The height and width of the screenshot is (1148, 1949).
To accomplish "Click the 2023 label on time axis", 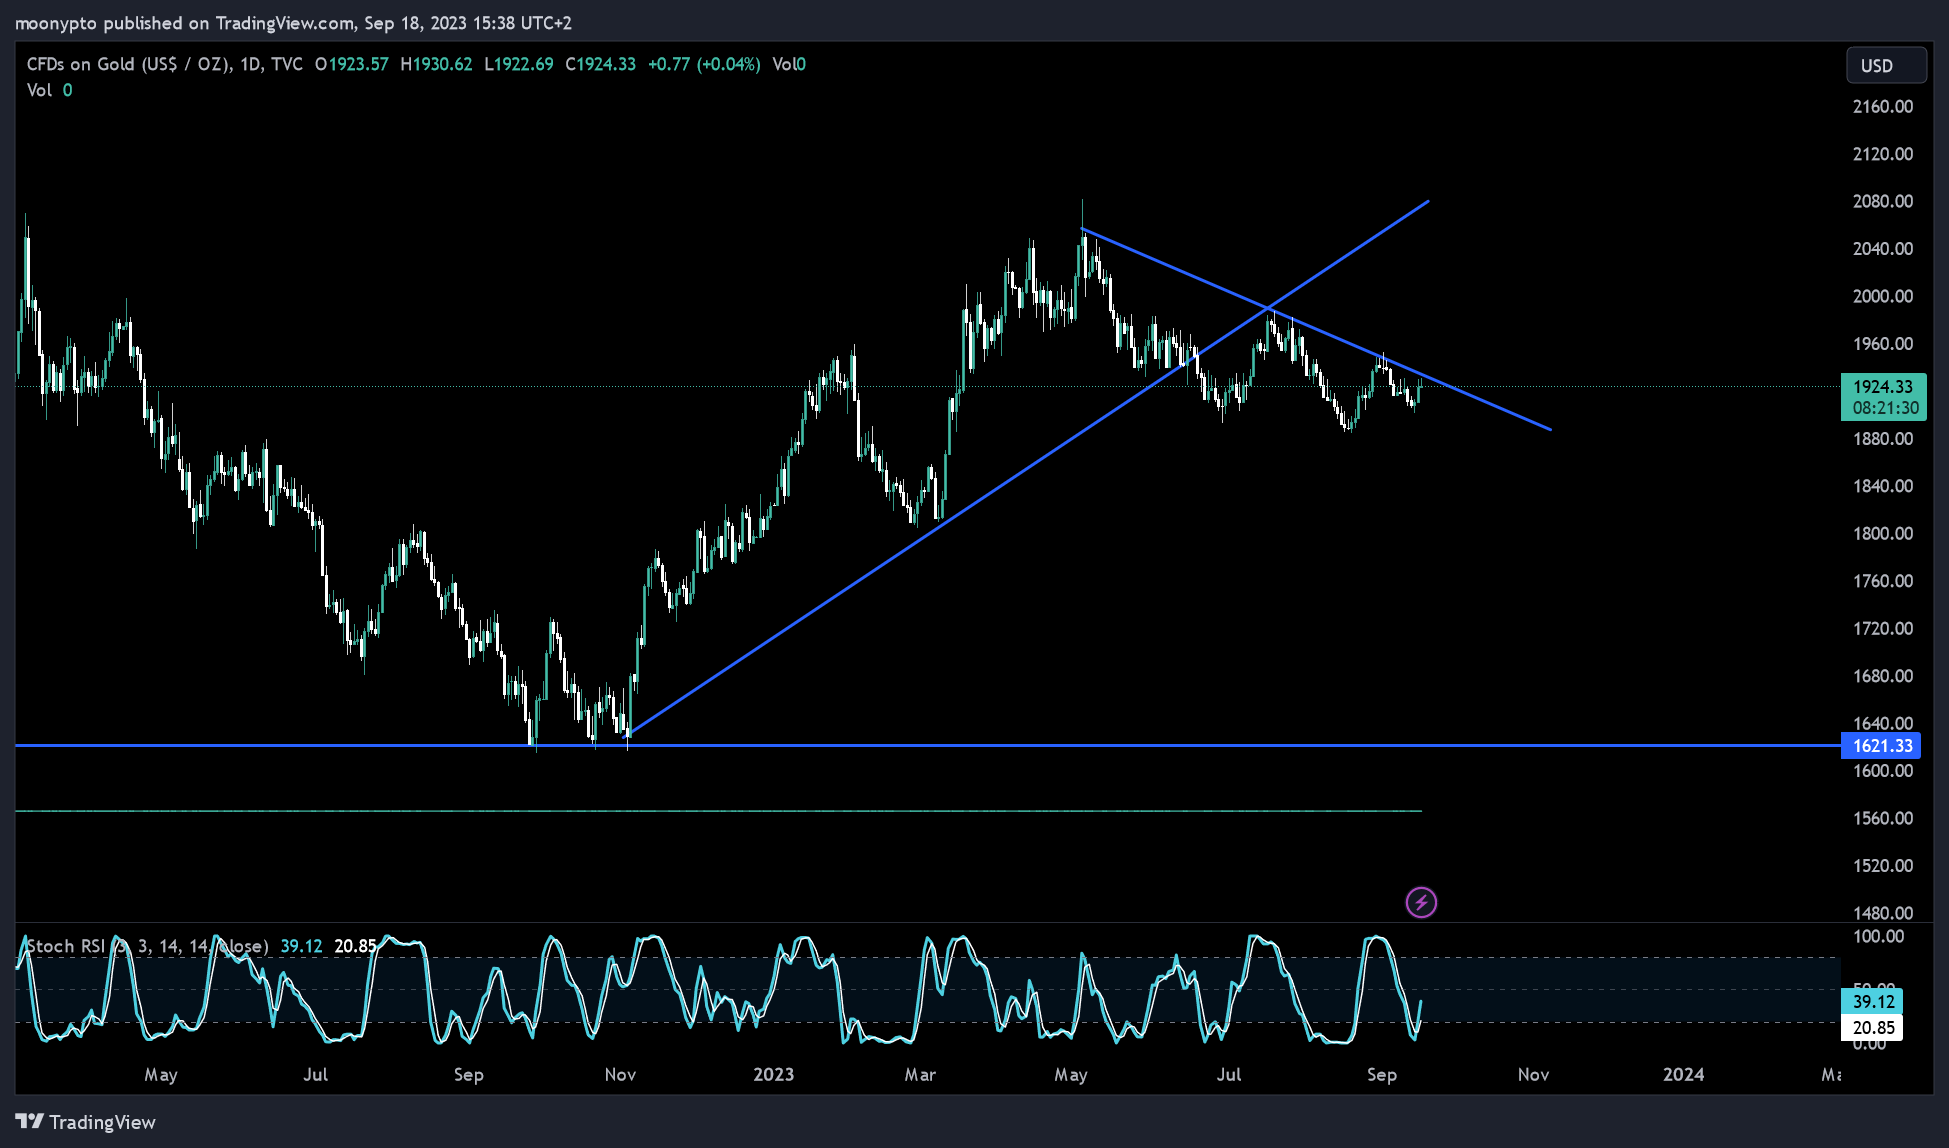I will click(773, 1075).
